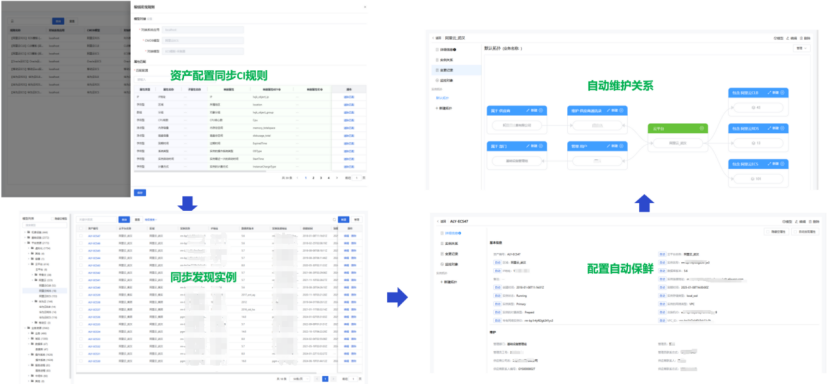The height and width of the screenshot is (384, 829).
Task: Select the highlighted 阿里云RDS item in the model tree
Action: click(x=45, y=290)
